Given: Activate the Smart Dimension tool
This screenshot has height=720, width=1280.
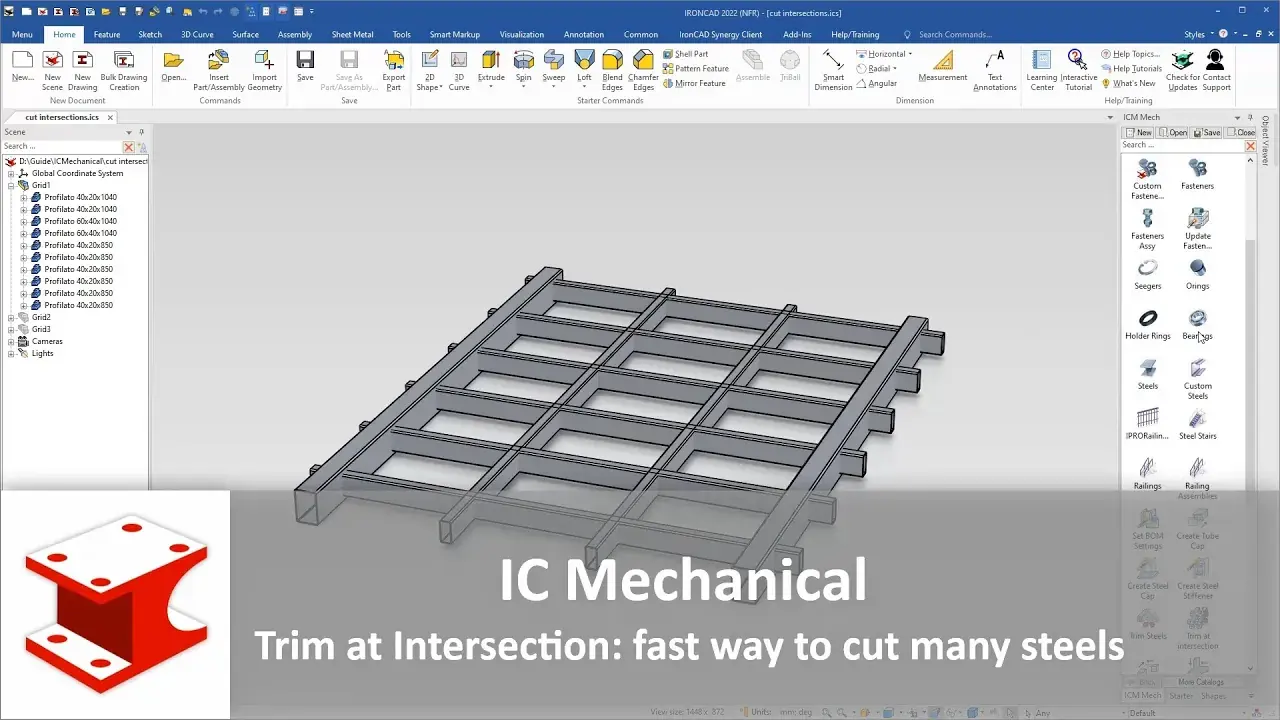Looking at the screenshot, I should (833, 69).
